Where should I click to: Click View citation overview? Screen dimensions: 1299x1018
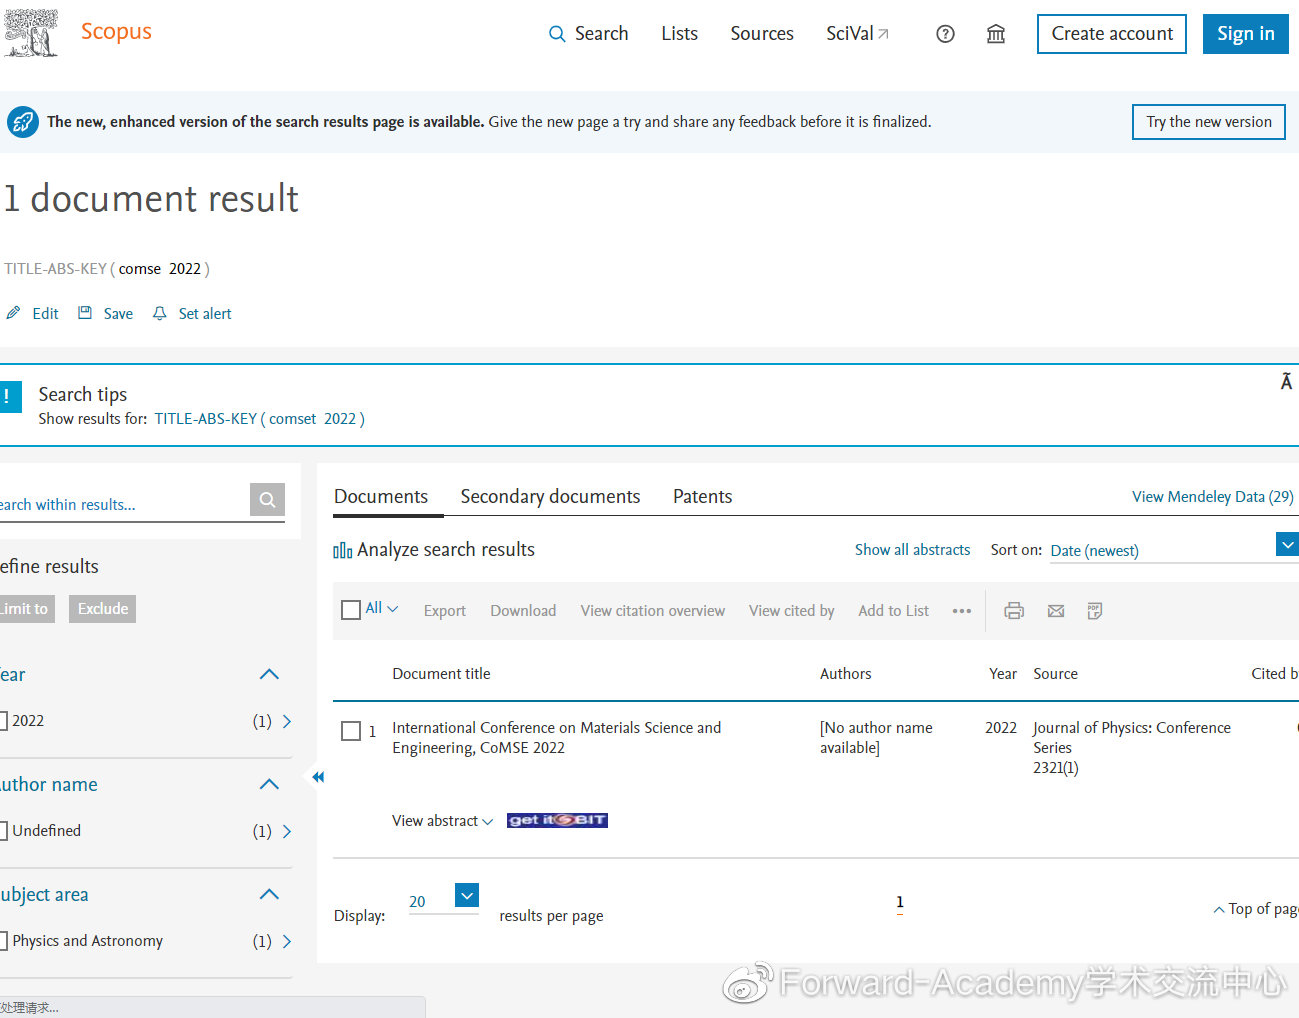tap(653, 611)
